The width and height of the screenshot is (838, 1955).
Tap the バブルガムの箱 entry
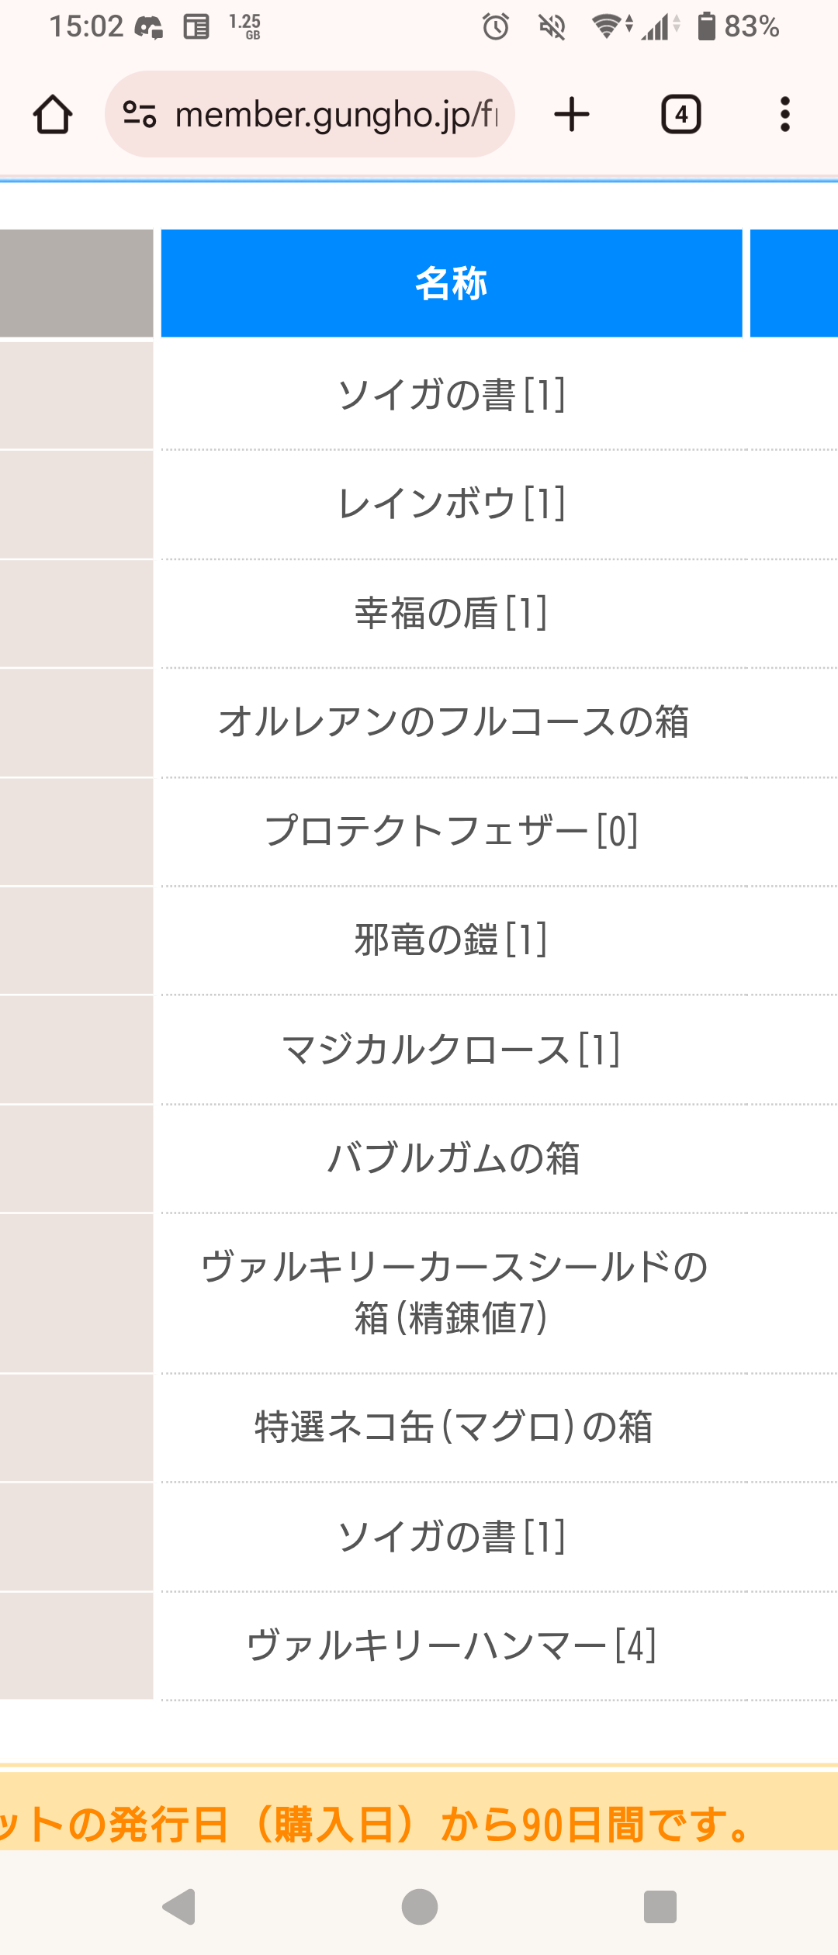point(453,1158)
